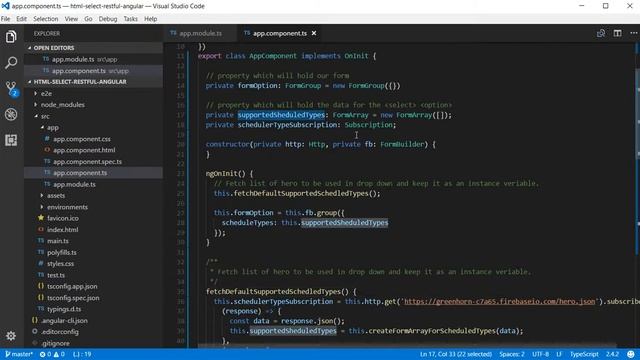Click the warnings count in status bar

pos(59,354)
